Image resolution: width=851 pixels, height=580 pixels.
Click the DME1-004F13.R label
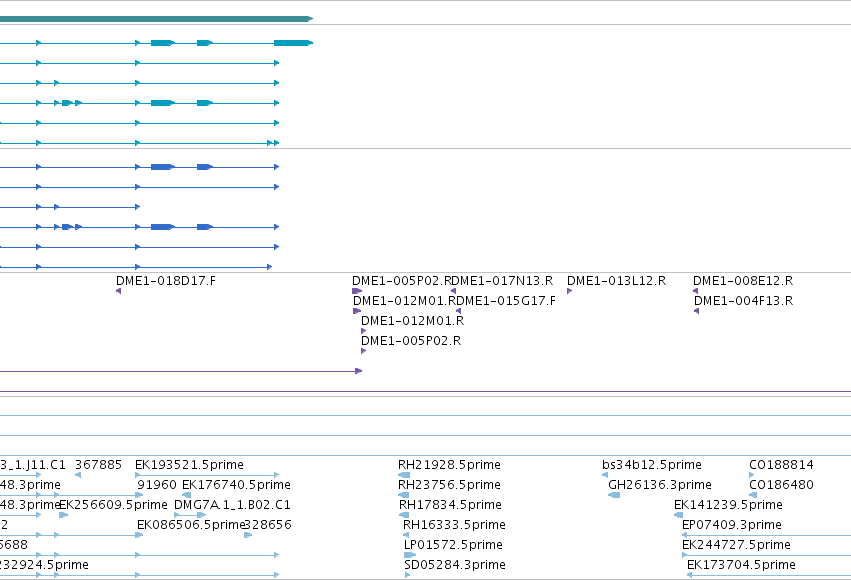(x=744, y=301)
